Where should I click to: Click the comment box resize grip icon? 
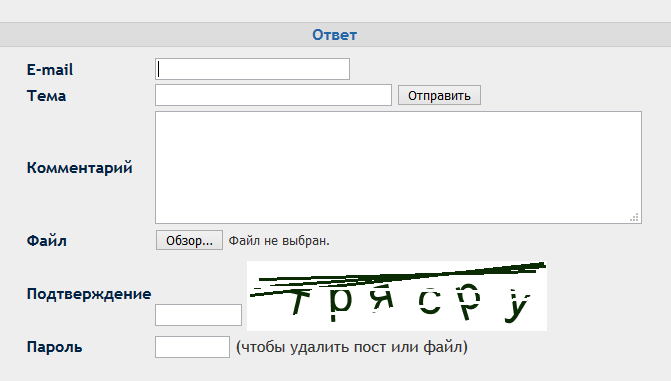click(x=634, y=217)
